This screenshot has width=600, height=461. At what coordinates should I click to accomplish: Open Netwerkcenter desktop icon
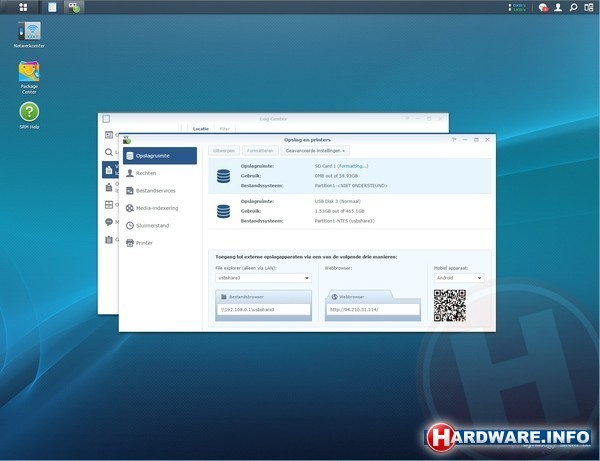tap(29, 35)
